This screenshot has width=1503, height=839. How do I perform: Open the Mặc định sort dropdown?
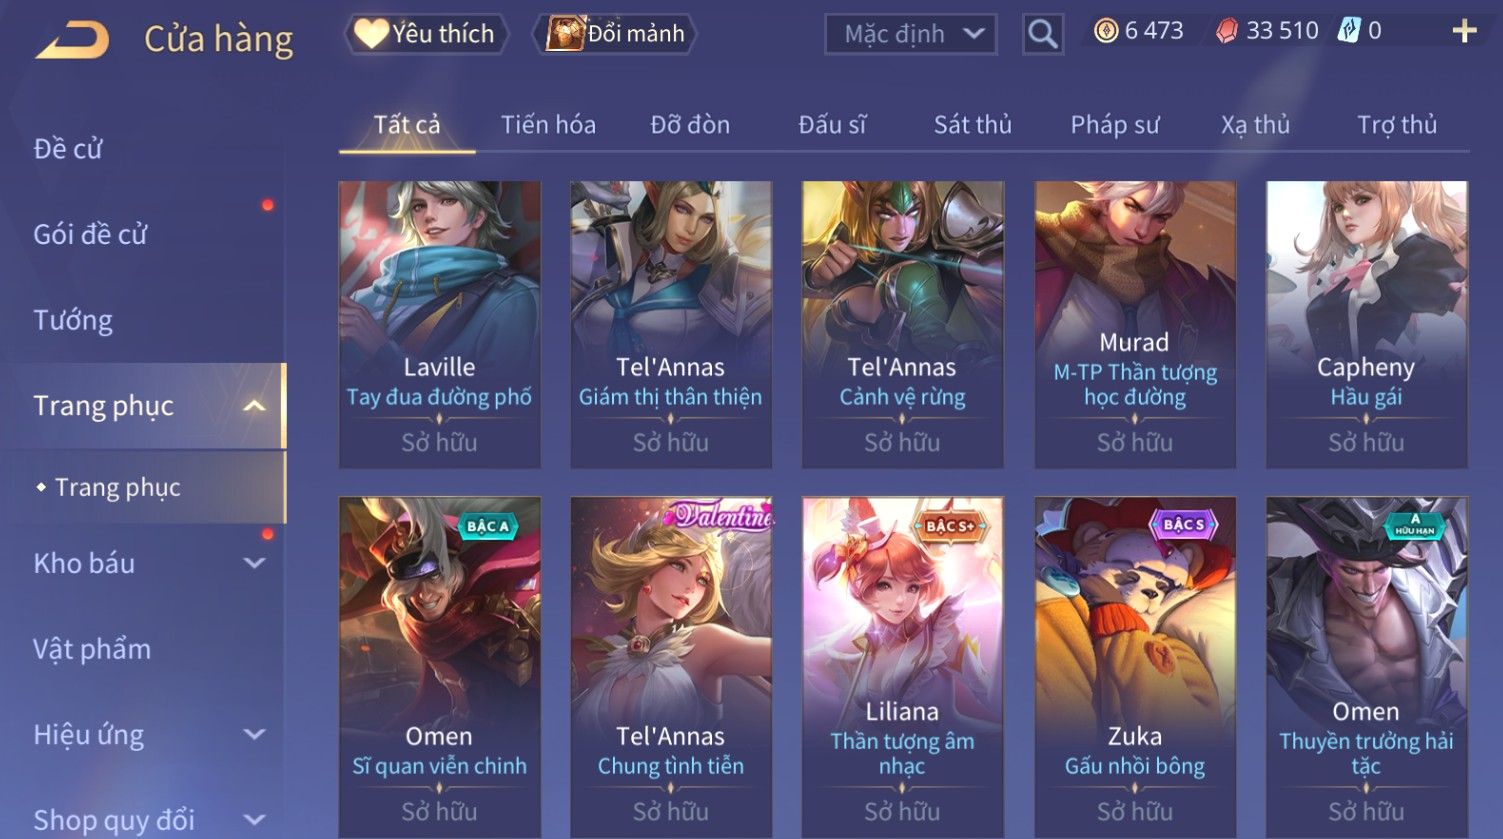click(x=910, y=34)
